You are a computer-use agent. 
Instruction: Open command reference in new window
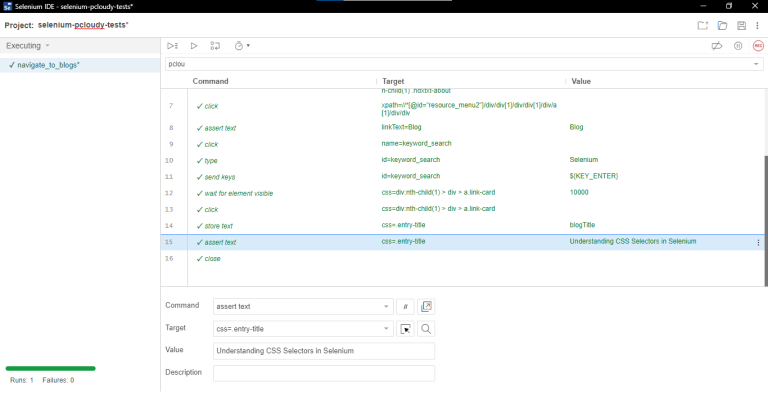pyautogui.click(x=426, y=306)
